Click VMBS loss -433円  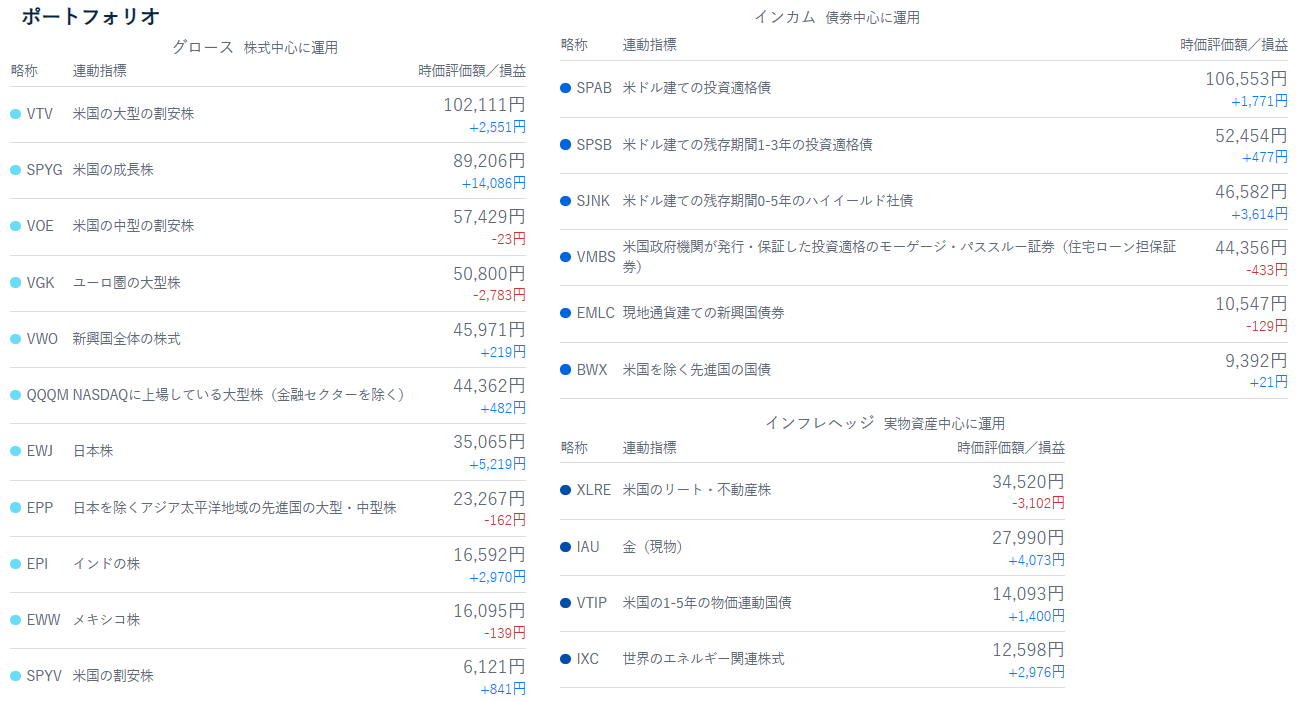click(x=1267, y=270)
